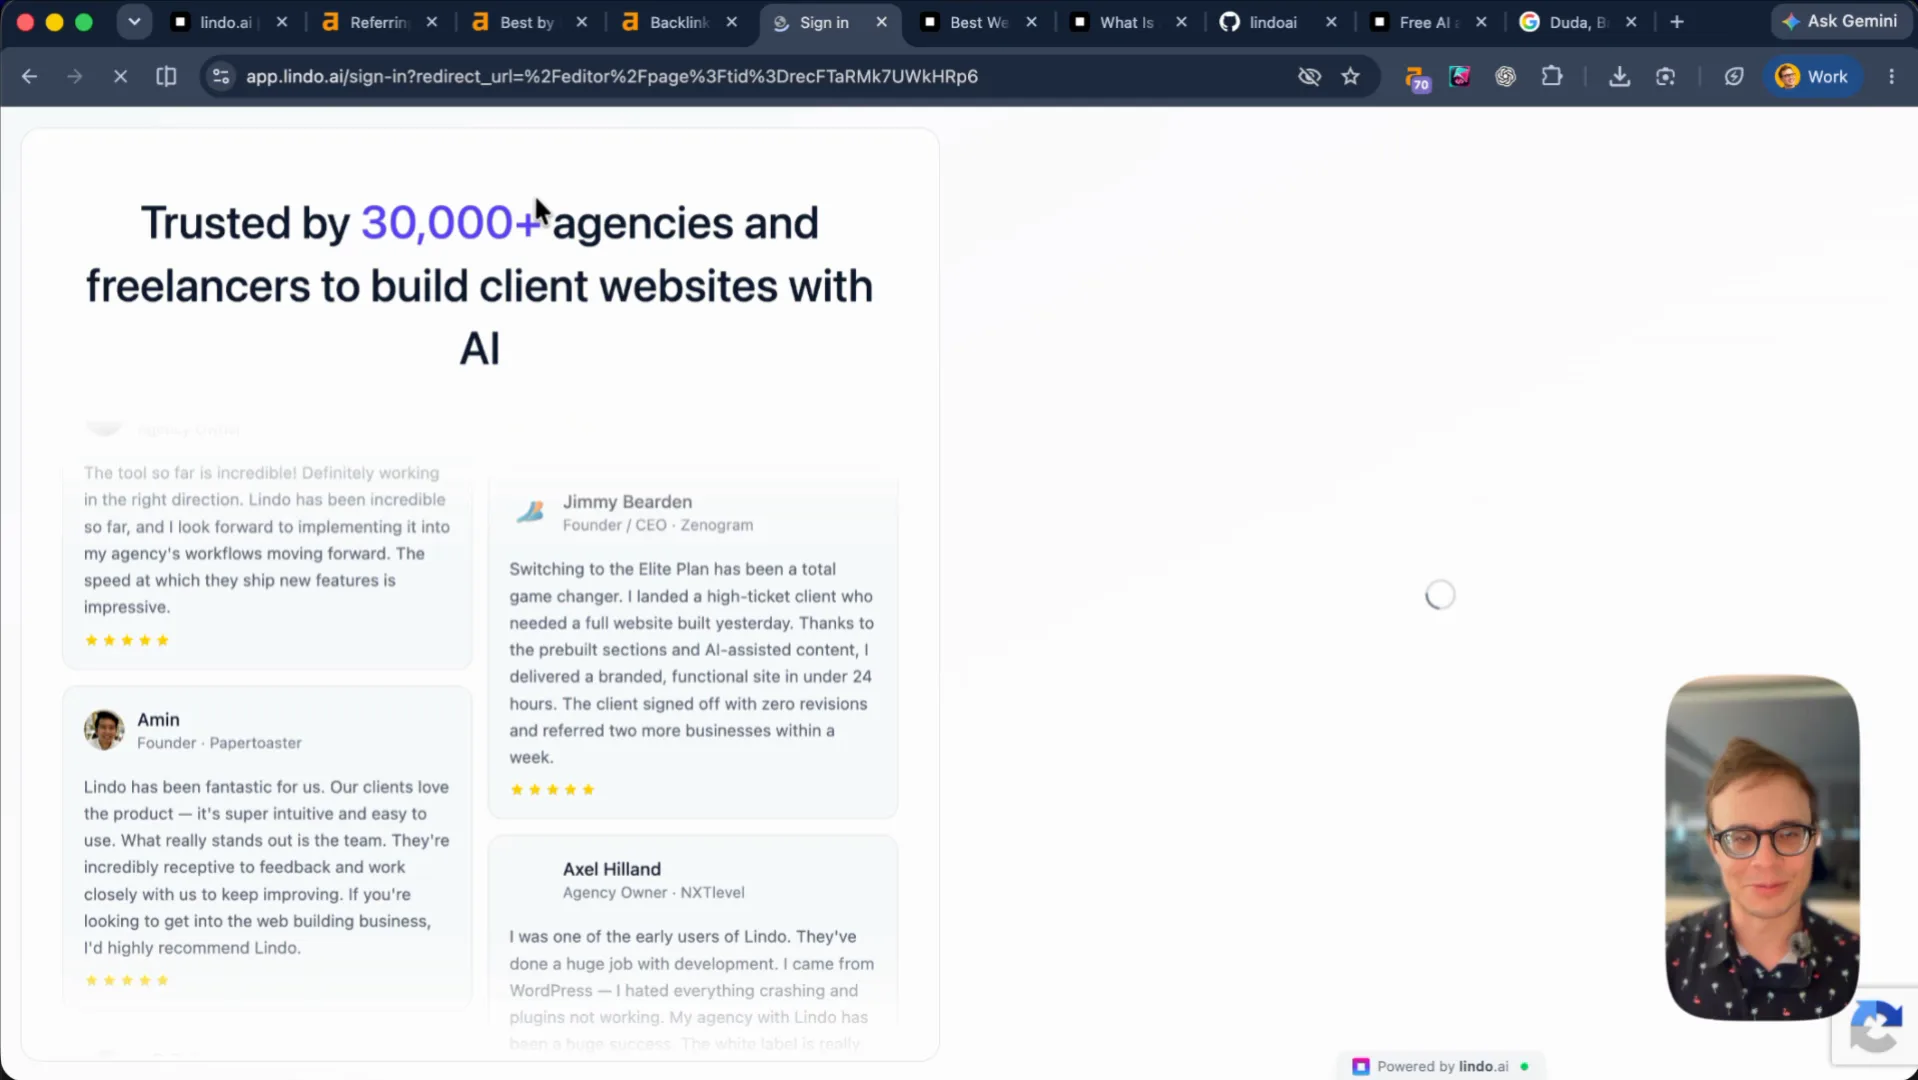Close the Sign in tab
1918x1080 pixels.
click(x=881, y=22)
